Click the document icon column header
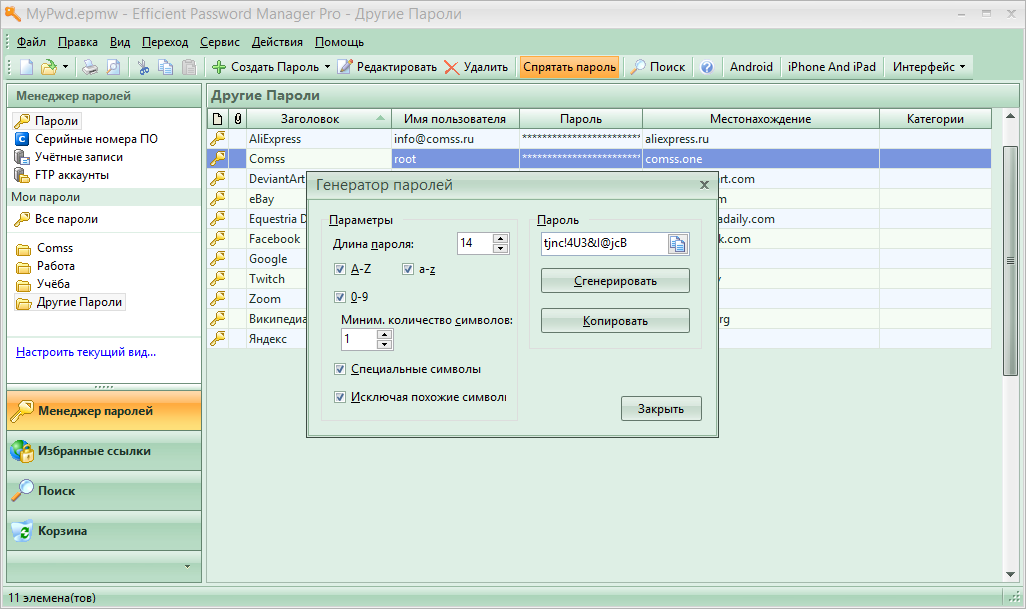1026x609 pixels. [x=218, y=119]
